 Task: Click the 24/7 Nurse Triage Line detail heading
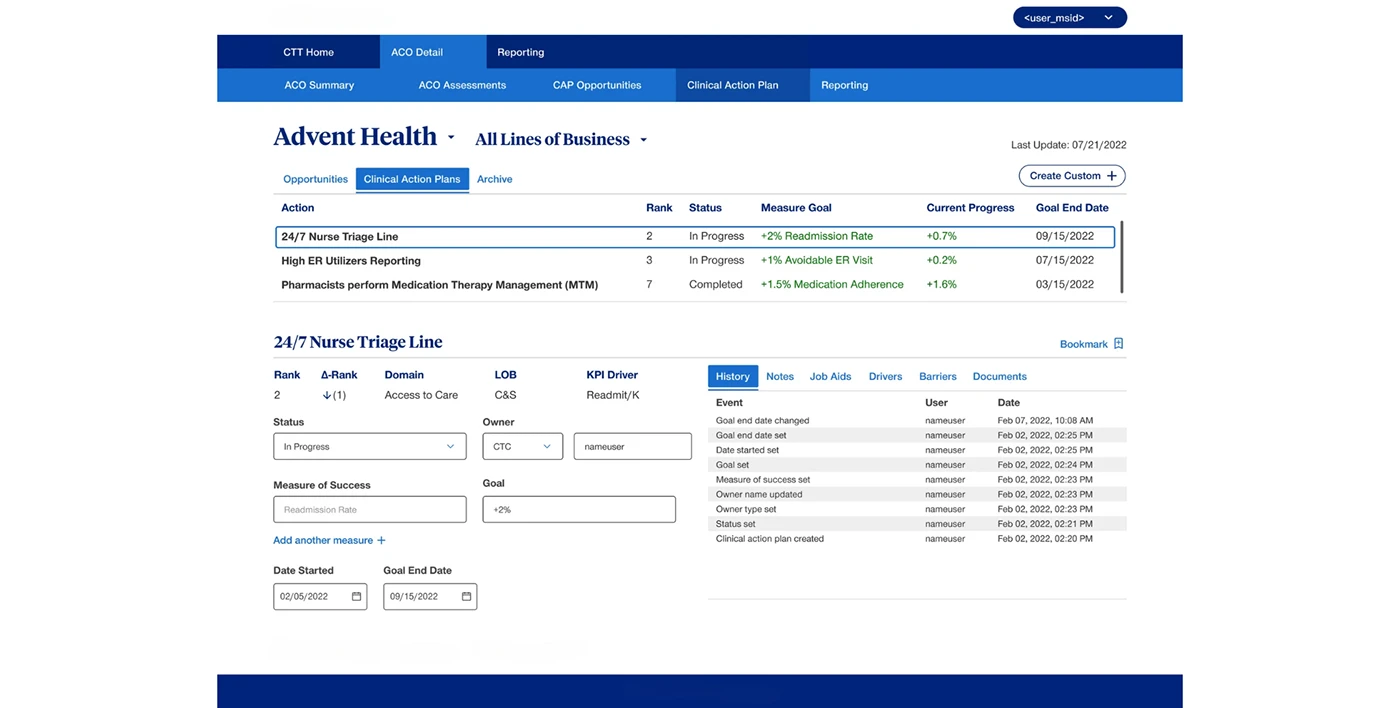[x=358, y=342]
